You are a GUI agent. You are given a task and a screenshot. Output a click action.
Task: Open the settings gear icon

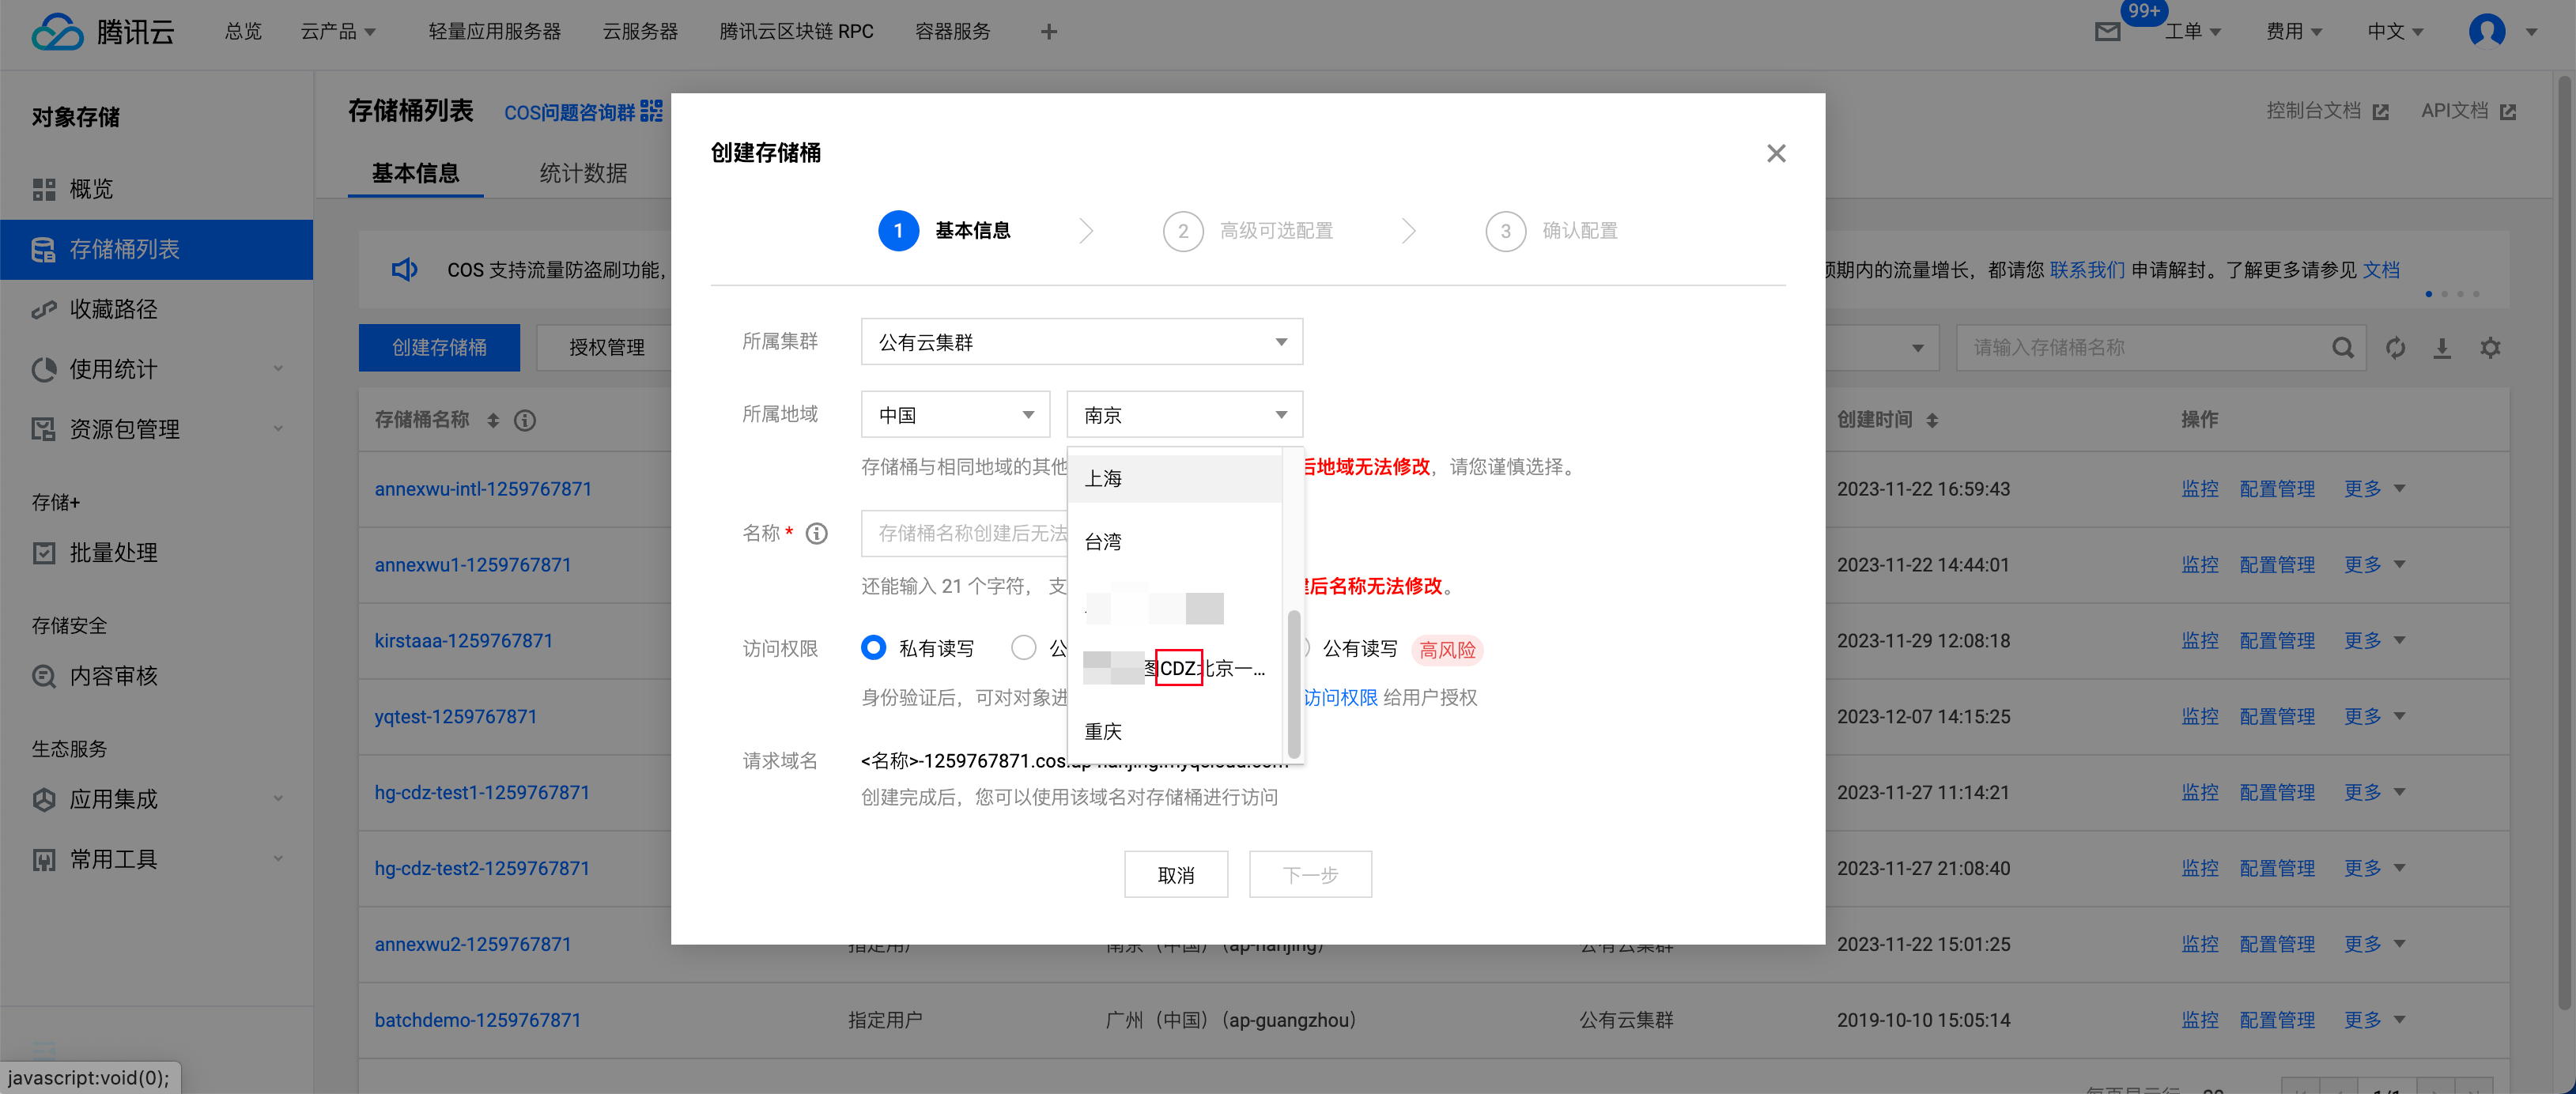(2490, 348)
